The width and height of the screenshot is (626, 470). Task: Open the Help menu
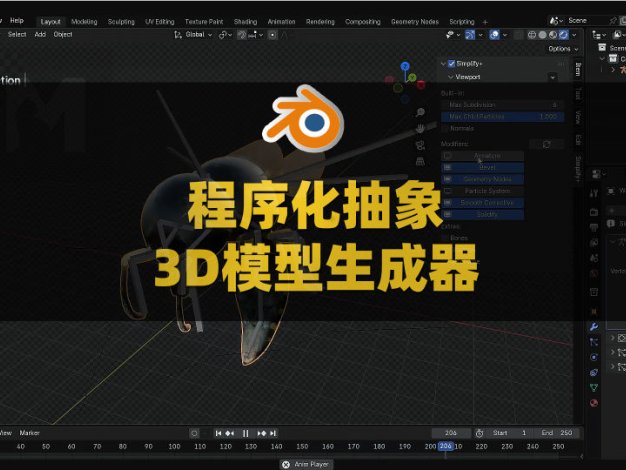point(17,21)
